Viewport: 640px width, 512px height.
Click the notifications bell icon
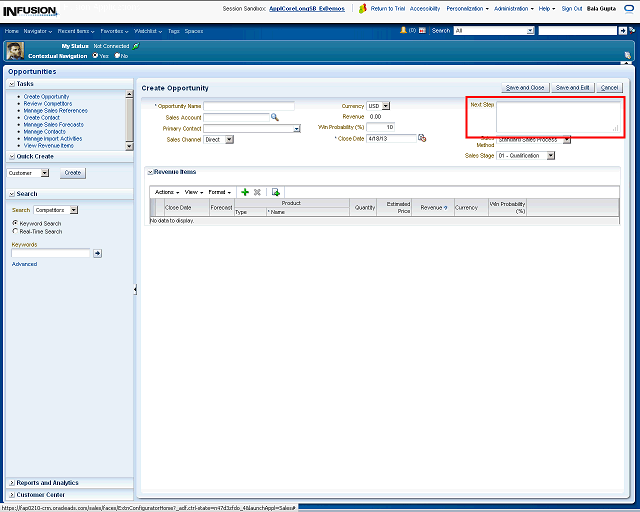coord(404,31)
